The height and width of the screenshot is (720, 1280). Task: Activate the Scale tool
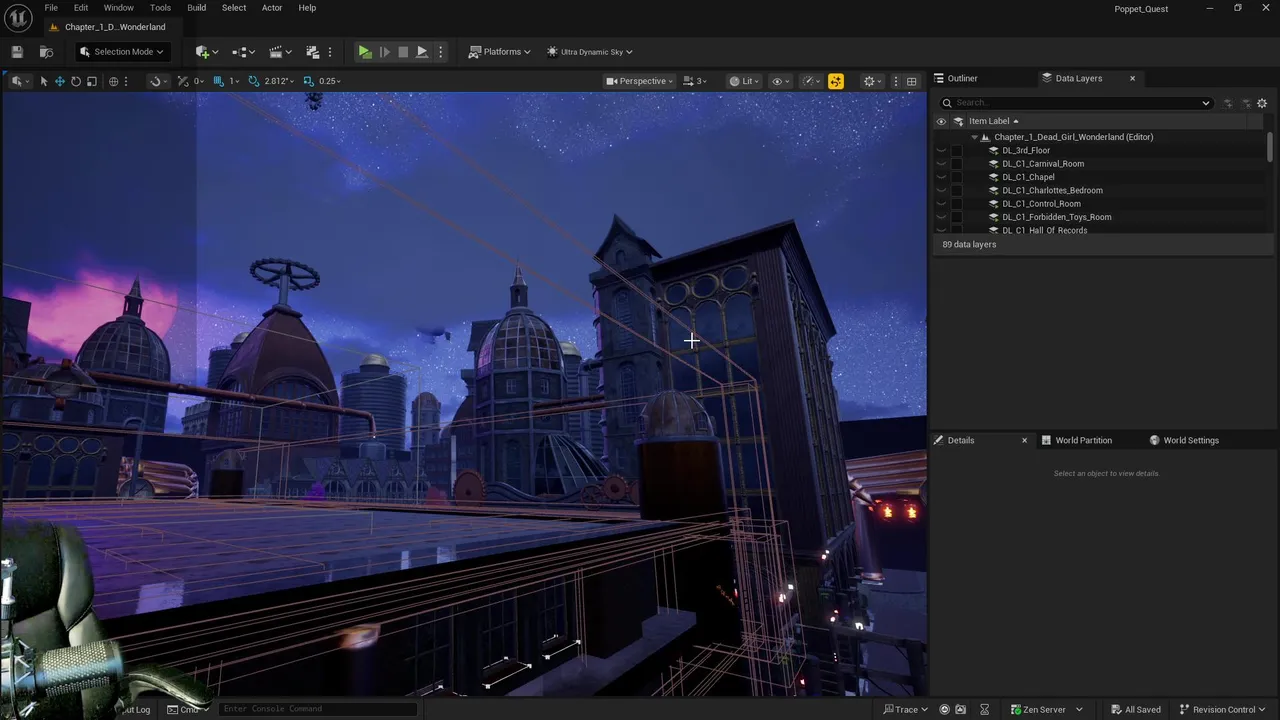pyautogui.click(x=91, y=81)
